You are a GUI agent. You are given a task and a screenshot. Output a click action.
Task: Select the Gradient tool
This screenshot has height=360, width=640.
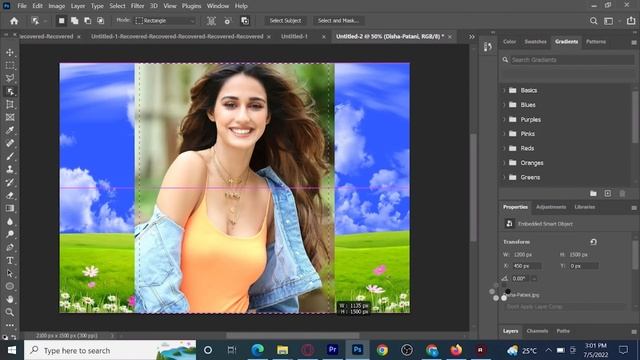pyautogui.click(x=10, y=209)
